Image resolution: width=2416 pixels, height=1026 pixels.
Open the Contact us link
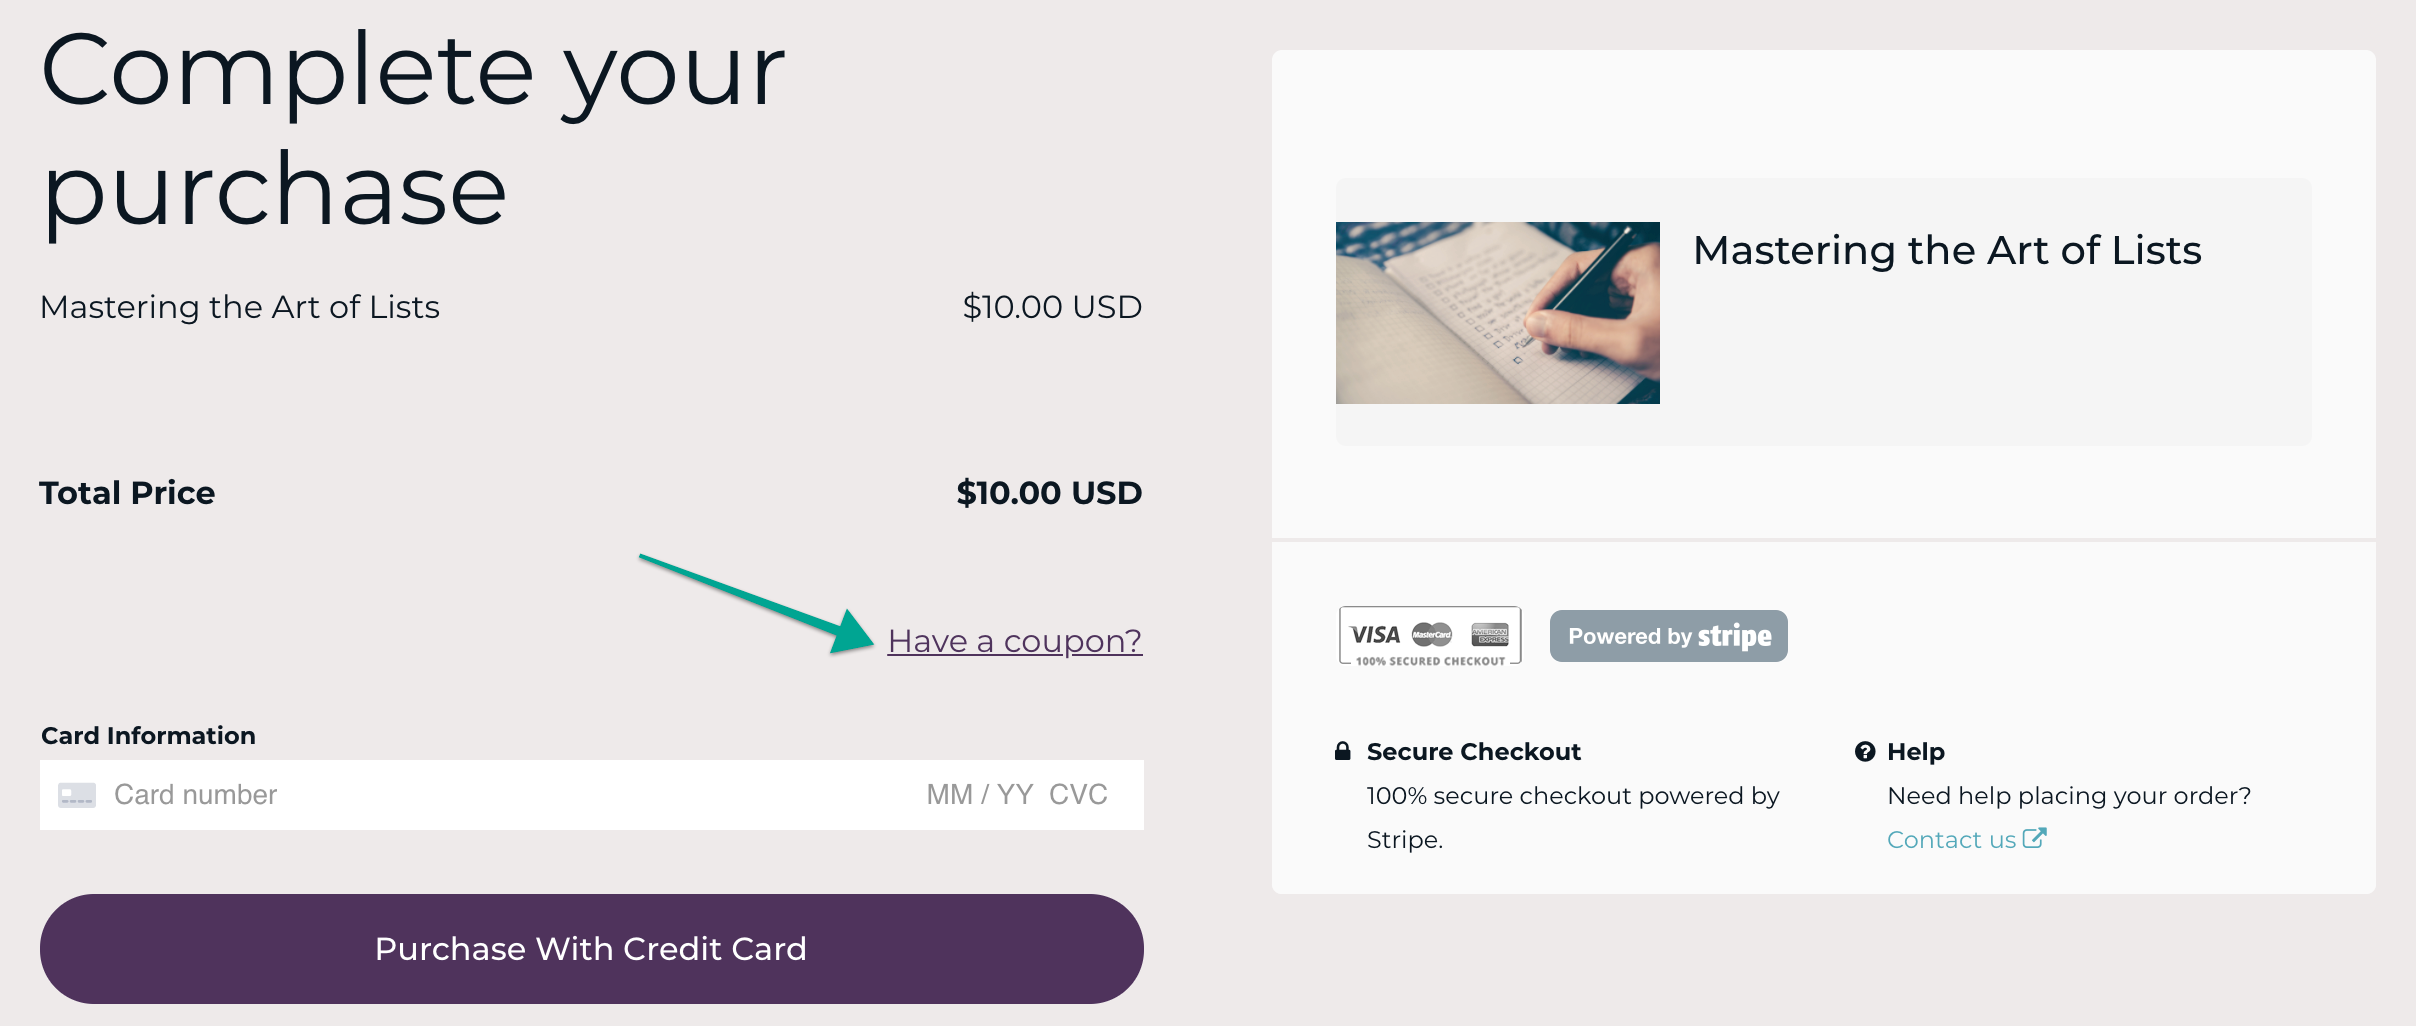1951,840
